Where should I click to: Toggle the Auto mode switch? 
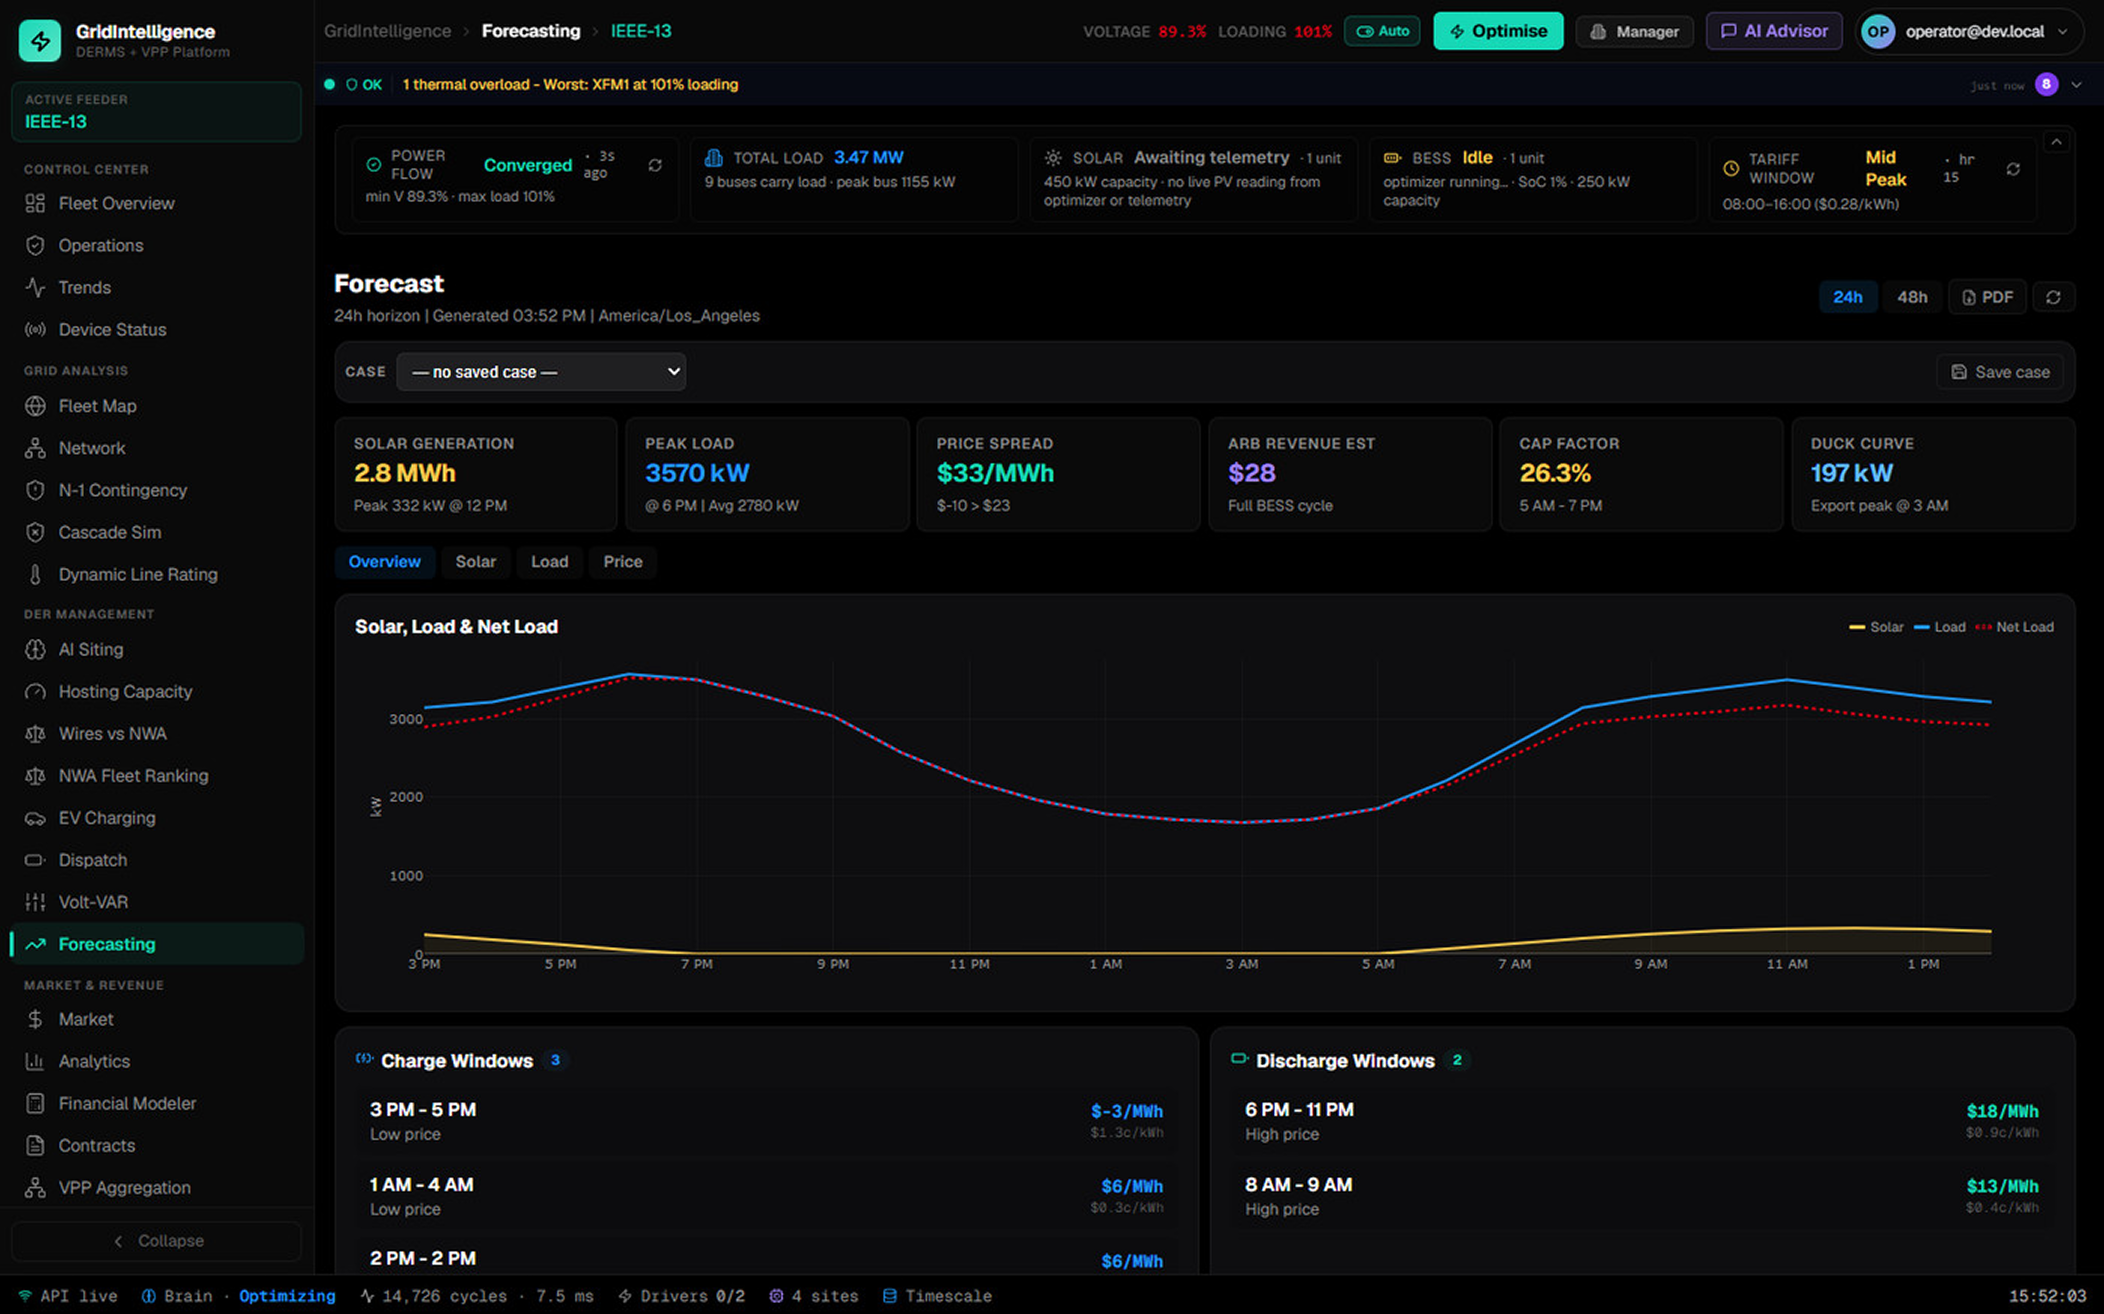tap(1382, 31)
